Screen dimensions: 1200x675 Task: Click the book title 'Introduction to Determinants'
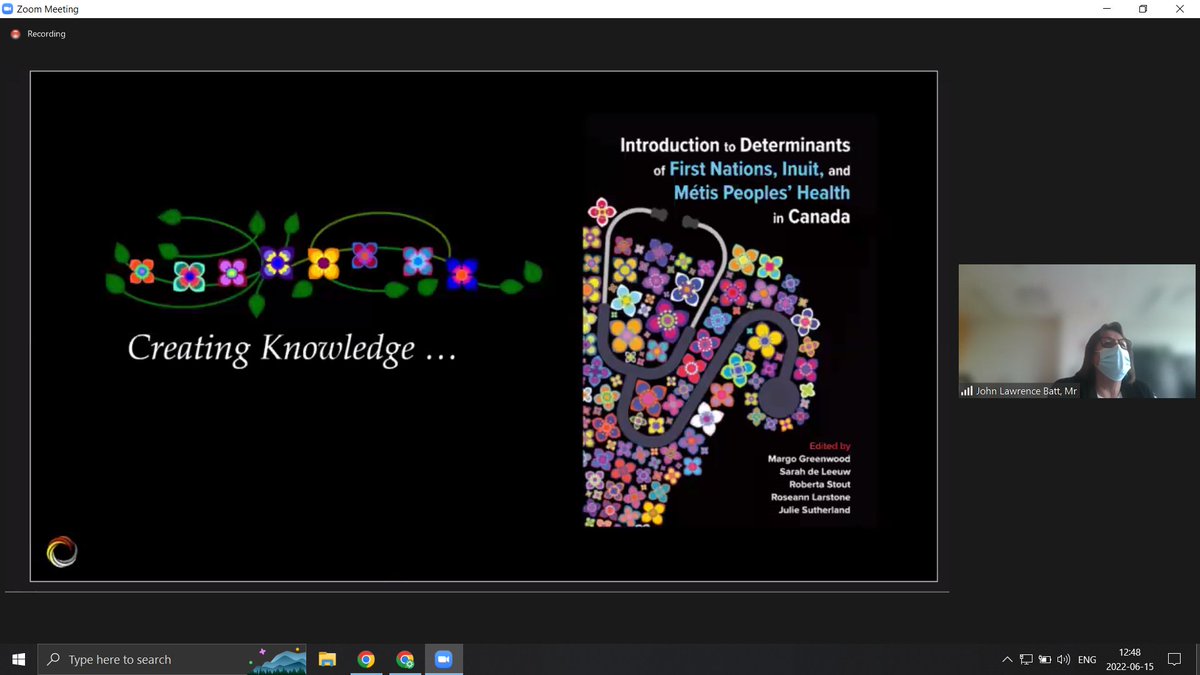tap(735, 145)
